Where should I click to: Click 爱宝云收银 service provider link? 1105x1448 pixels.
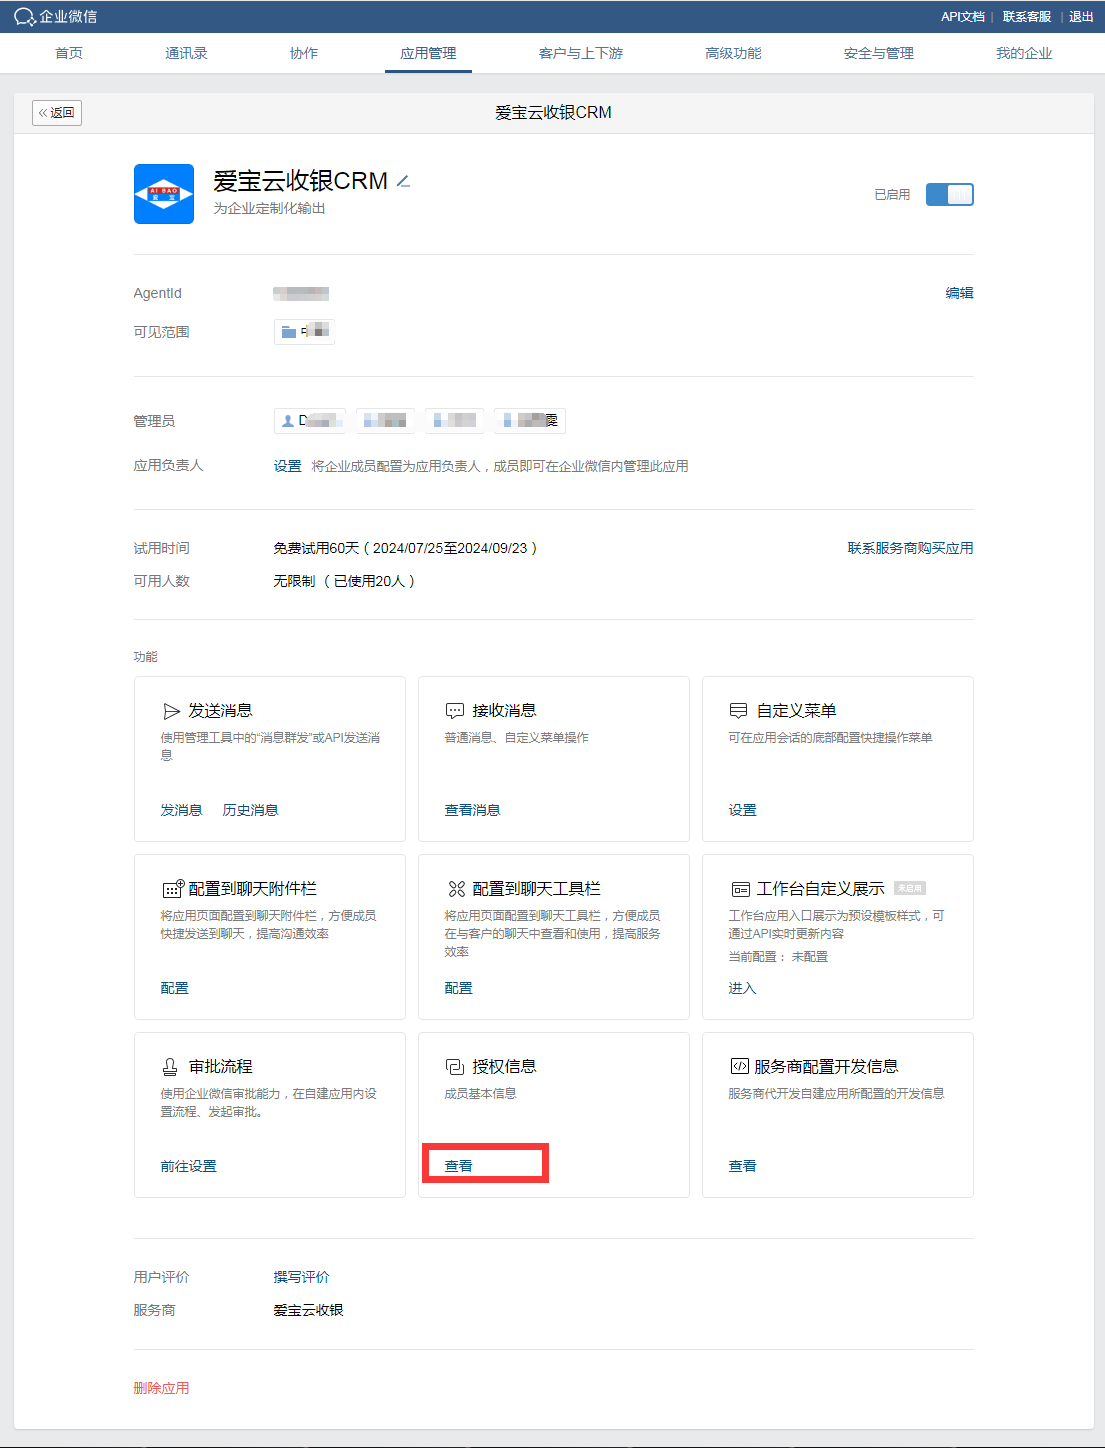pos(308,1310)
